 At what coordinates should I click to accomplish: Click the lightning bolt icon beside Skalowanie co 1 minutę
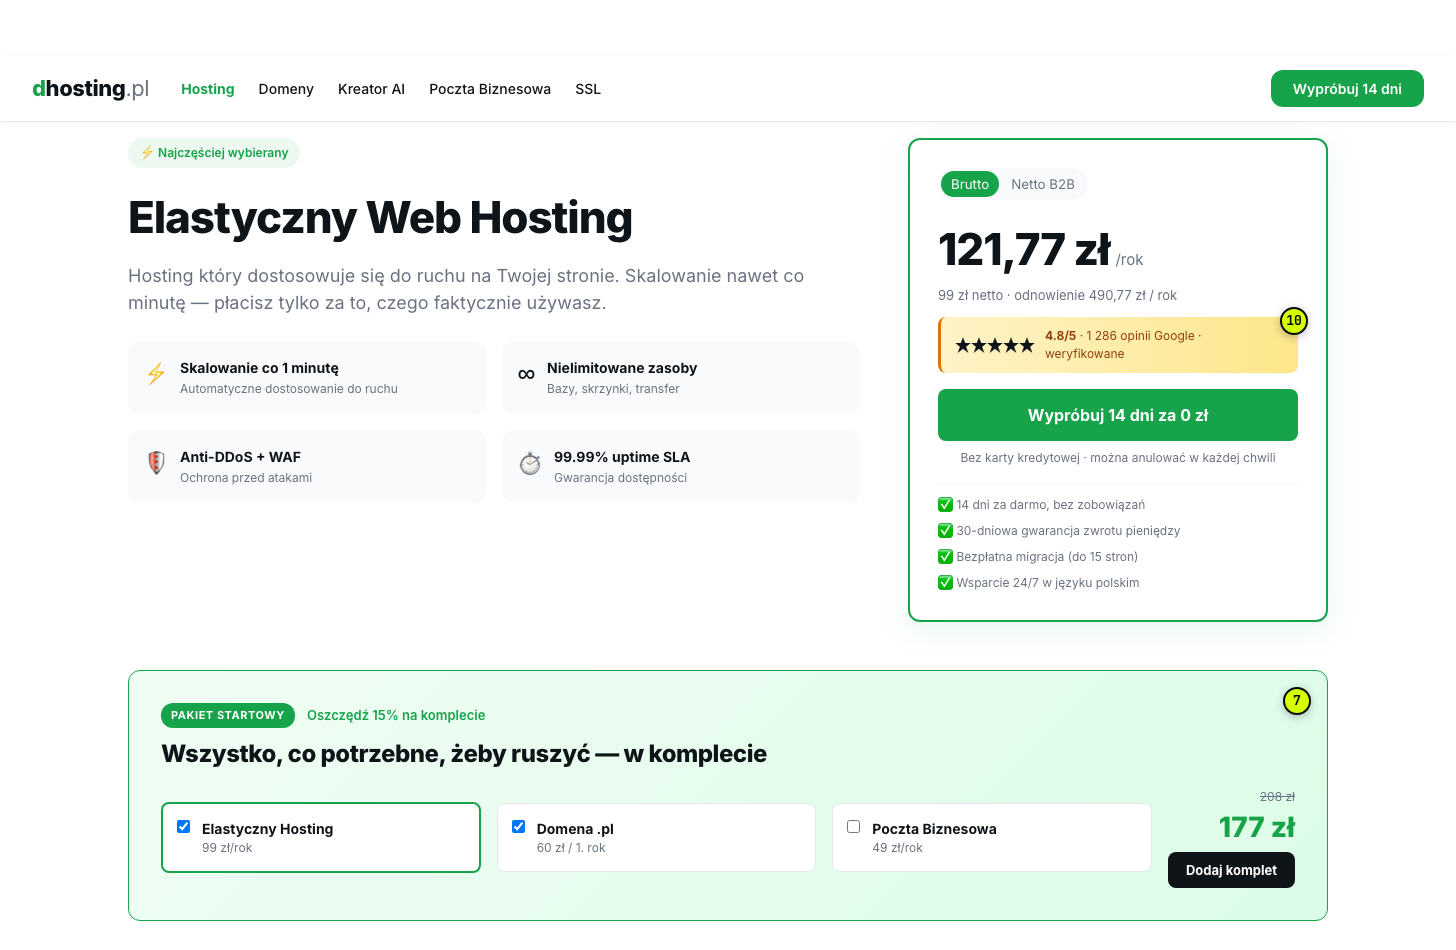tap(156, 374)
